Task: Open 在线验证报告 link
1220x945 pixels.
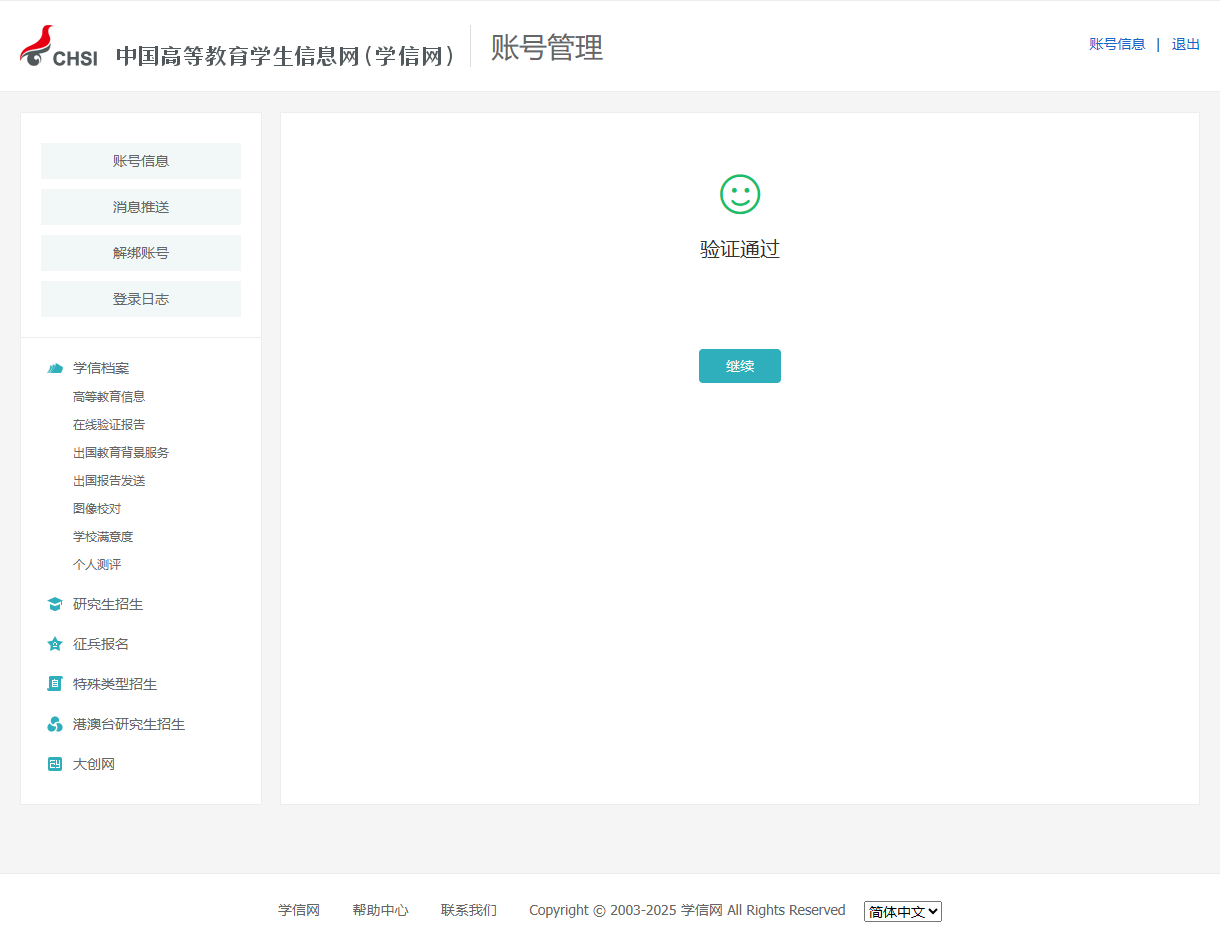Action: (x=109, y=425)
